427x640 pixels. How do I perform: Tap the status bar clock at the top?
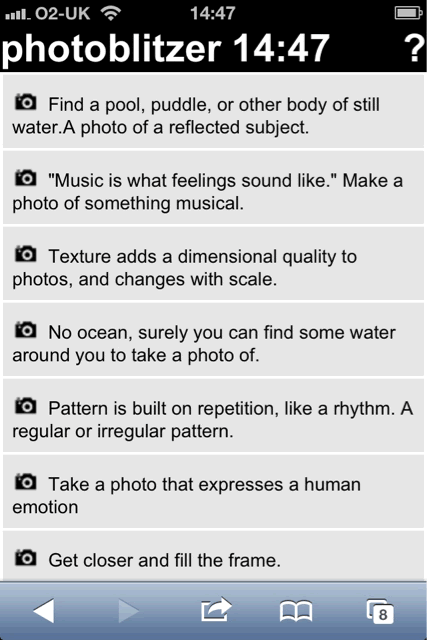(x=213, y=13)
